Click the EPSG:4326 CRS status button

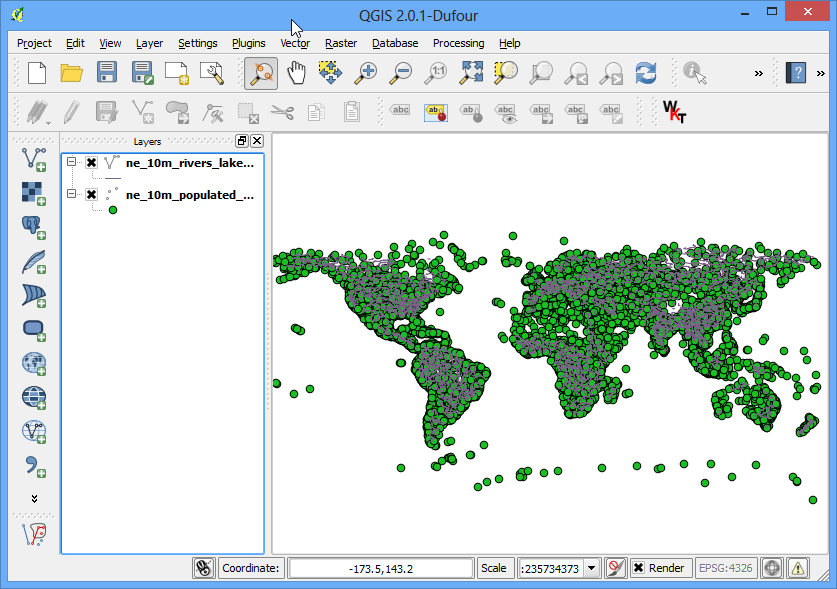click(725, 568)
